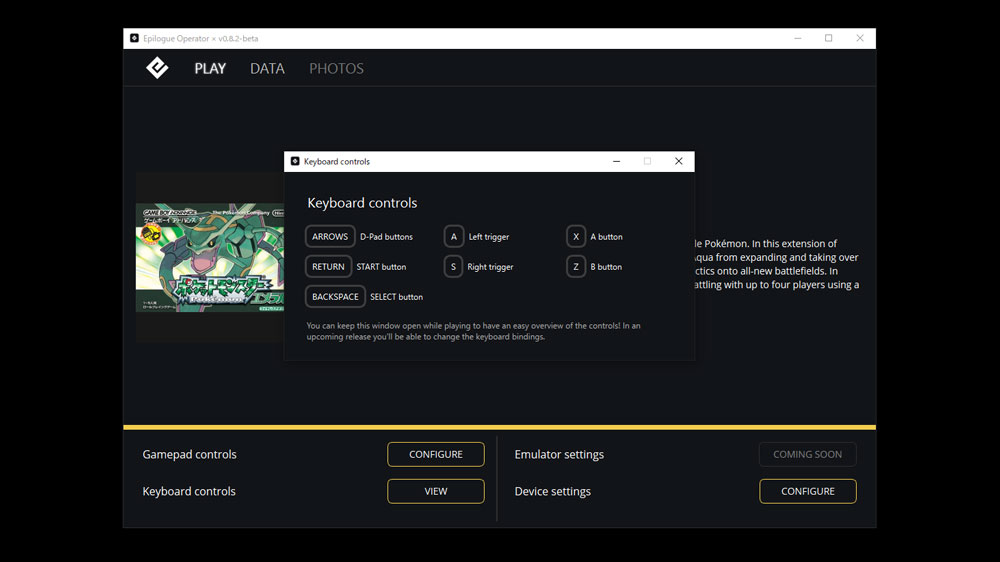1000x562 pixels.
Task: Click the A key Left trigger badge
Action: pos(454,237)
